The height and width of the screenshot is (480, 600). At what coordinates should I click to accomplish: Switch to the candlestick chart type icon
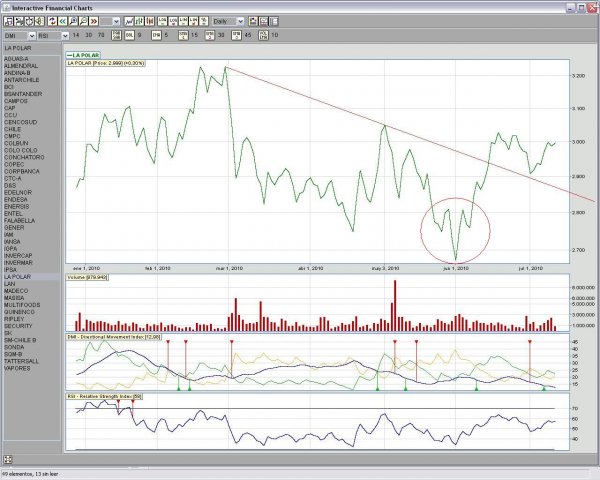(150, 21)
